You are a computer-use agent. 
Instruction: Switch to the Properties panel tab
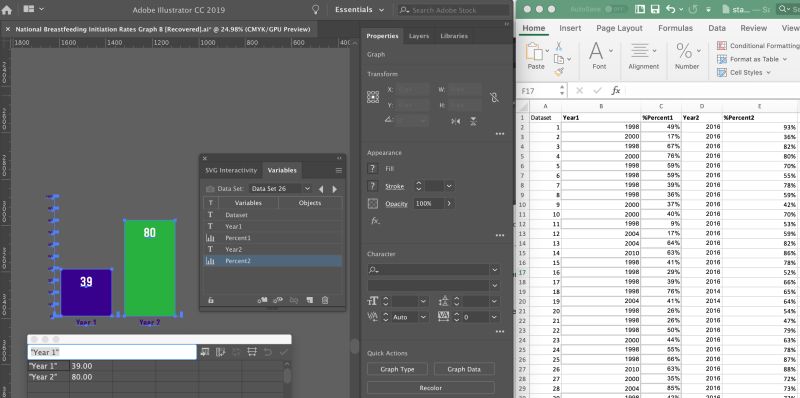click(x=382, y=36)
